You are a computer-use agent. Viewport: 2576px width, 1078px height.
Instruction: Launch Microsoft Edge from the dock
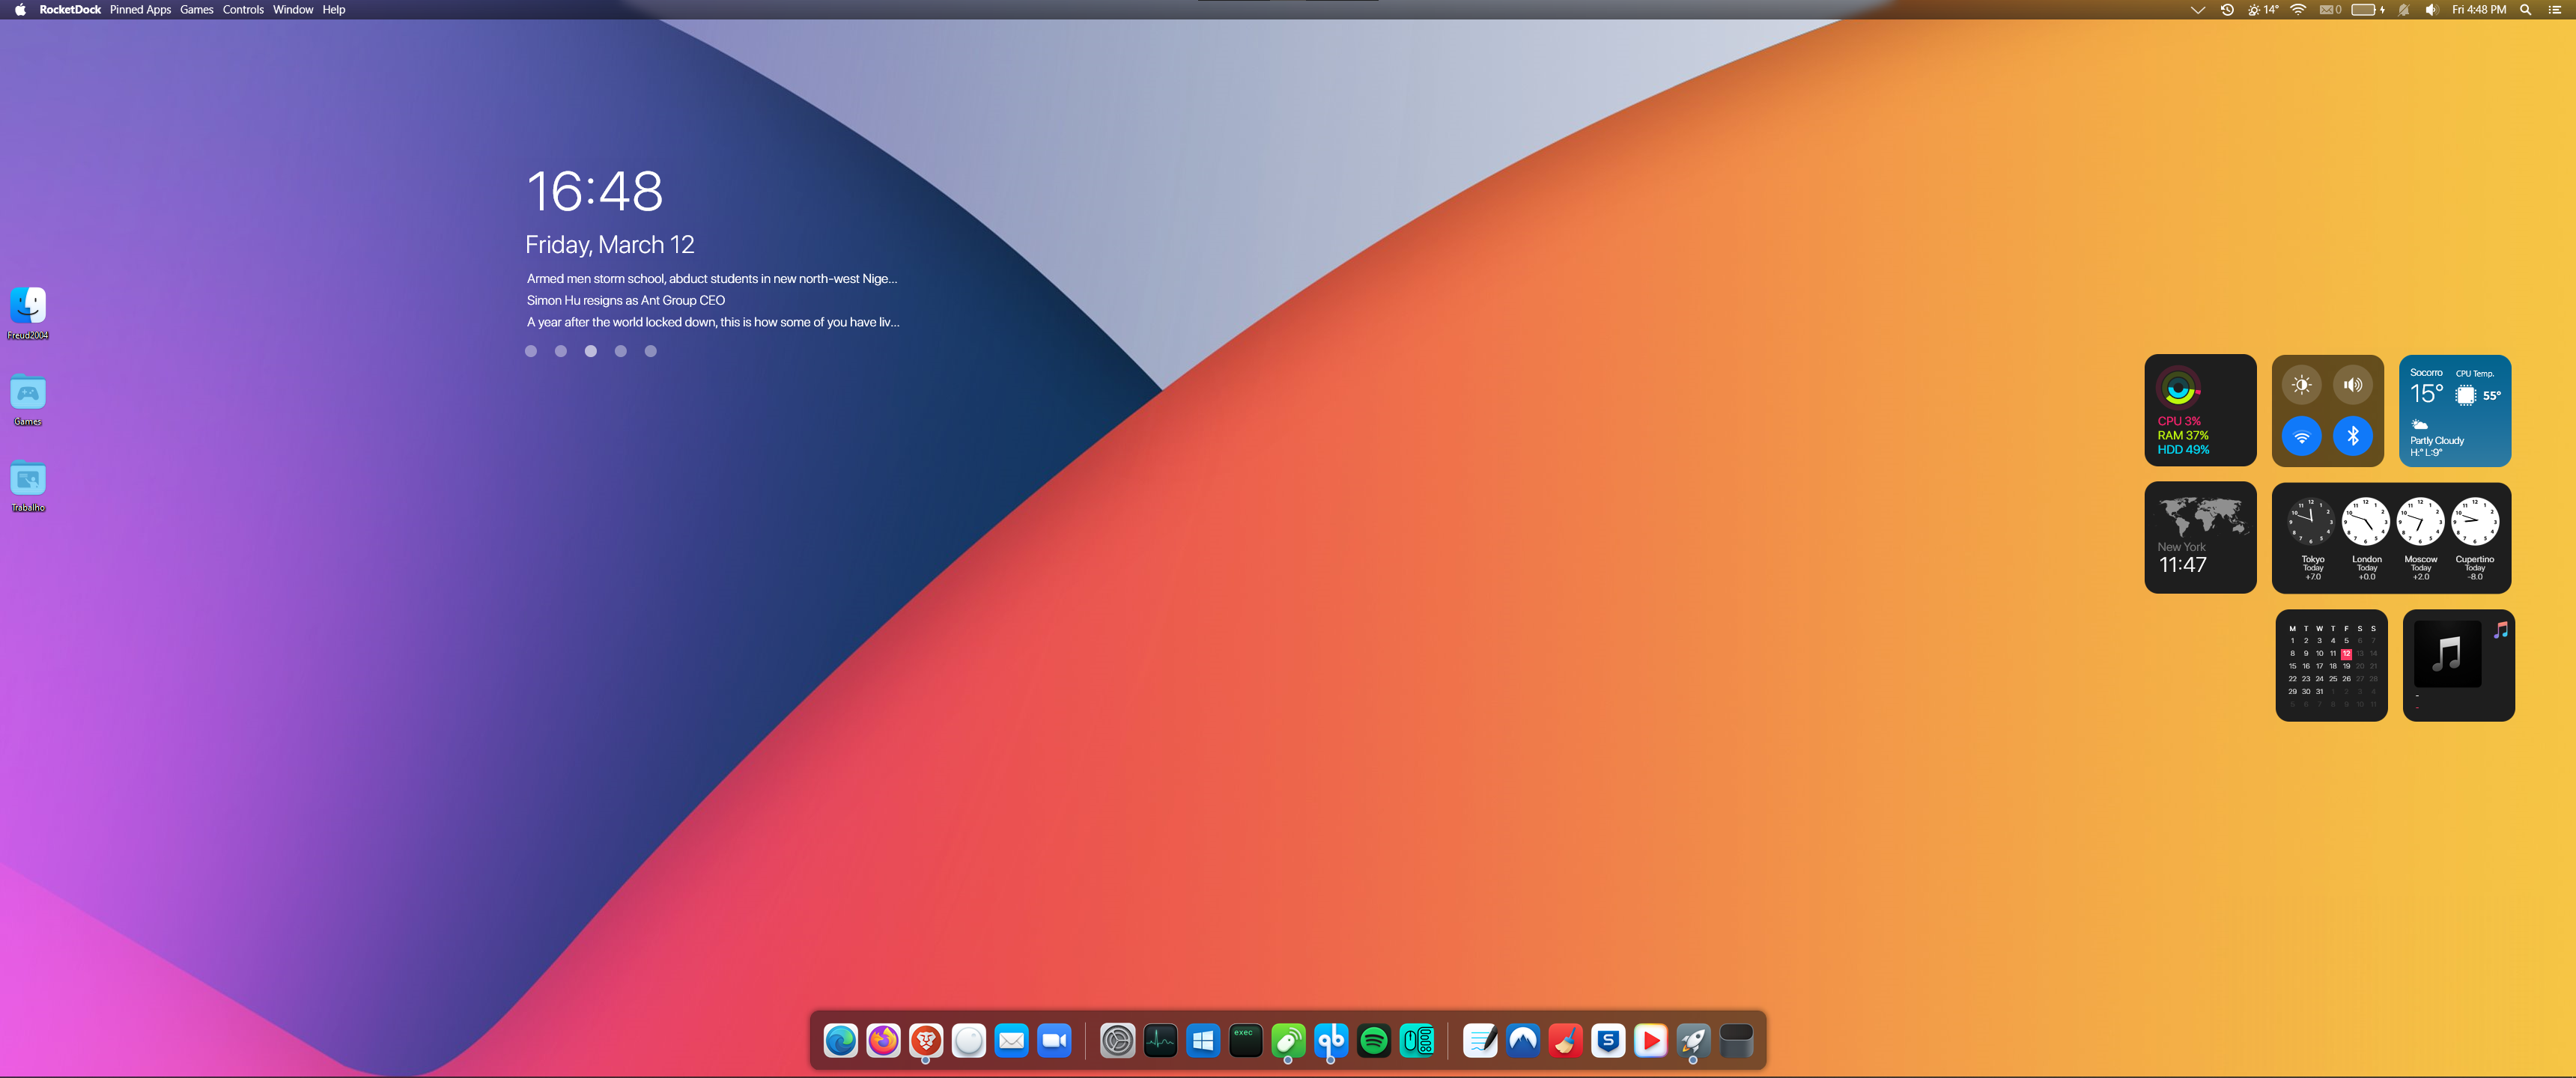(840, 1041)
